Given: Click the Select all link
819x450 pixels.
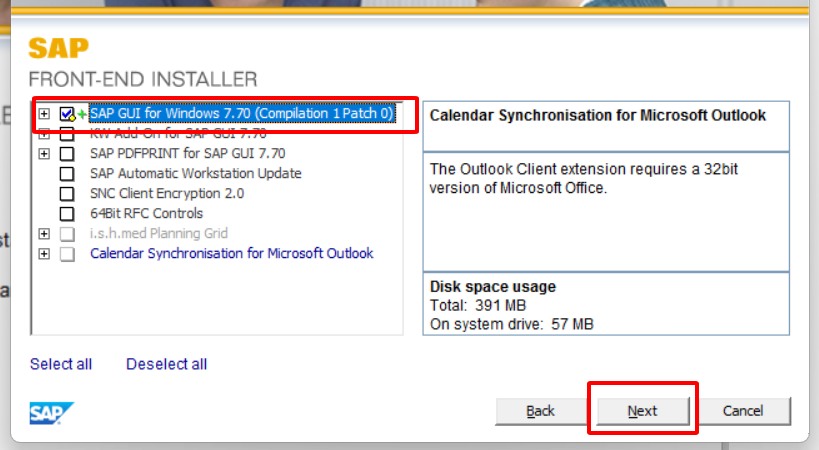Looking at the screenshot, I should click(x=61, y=364).
